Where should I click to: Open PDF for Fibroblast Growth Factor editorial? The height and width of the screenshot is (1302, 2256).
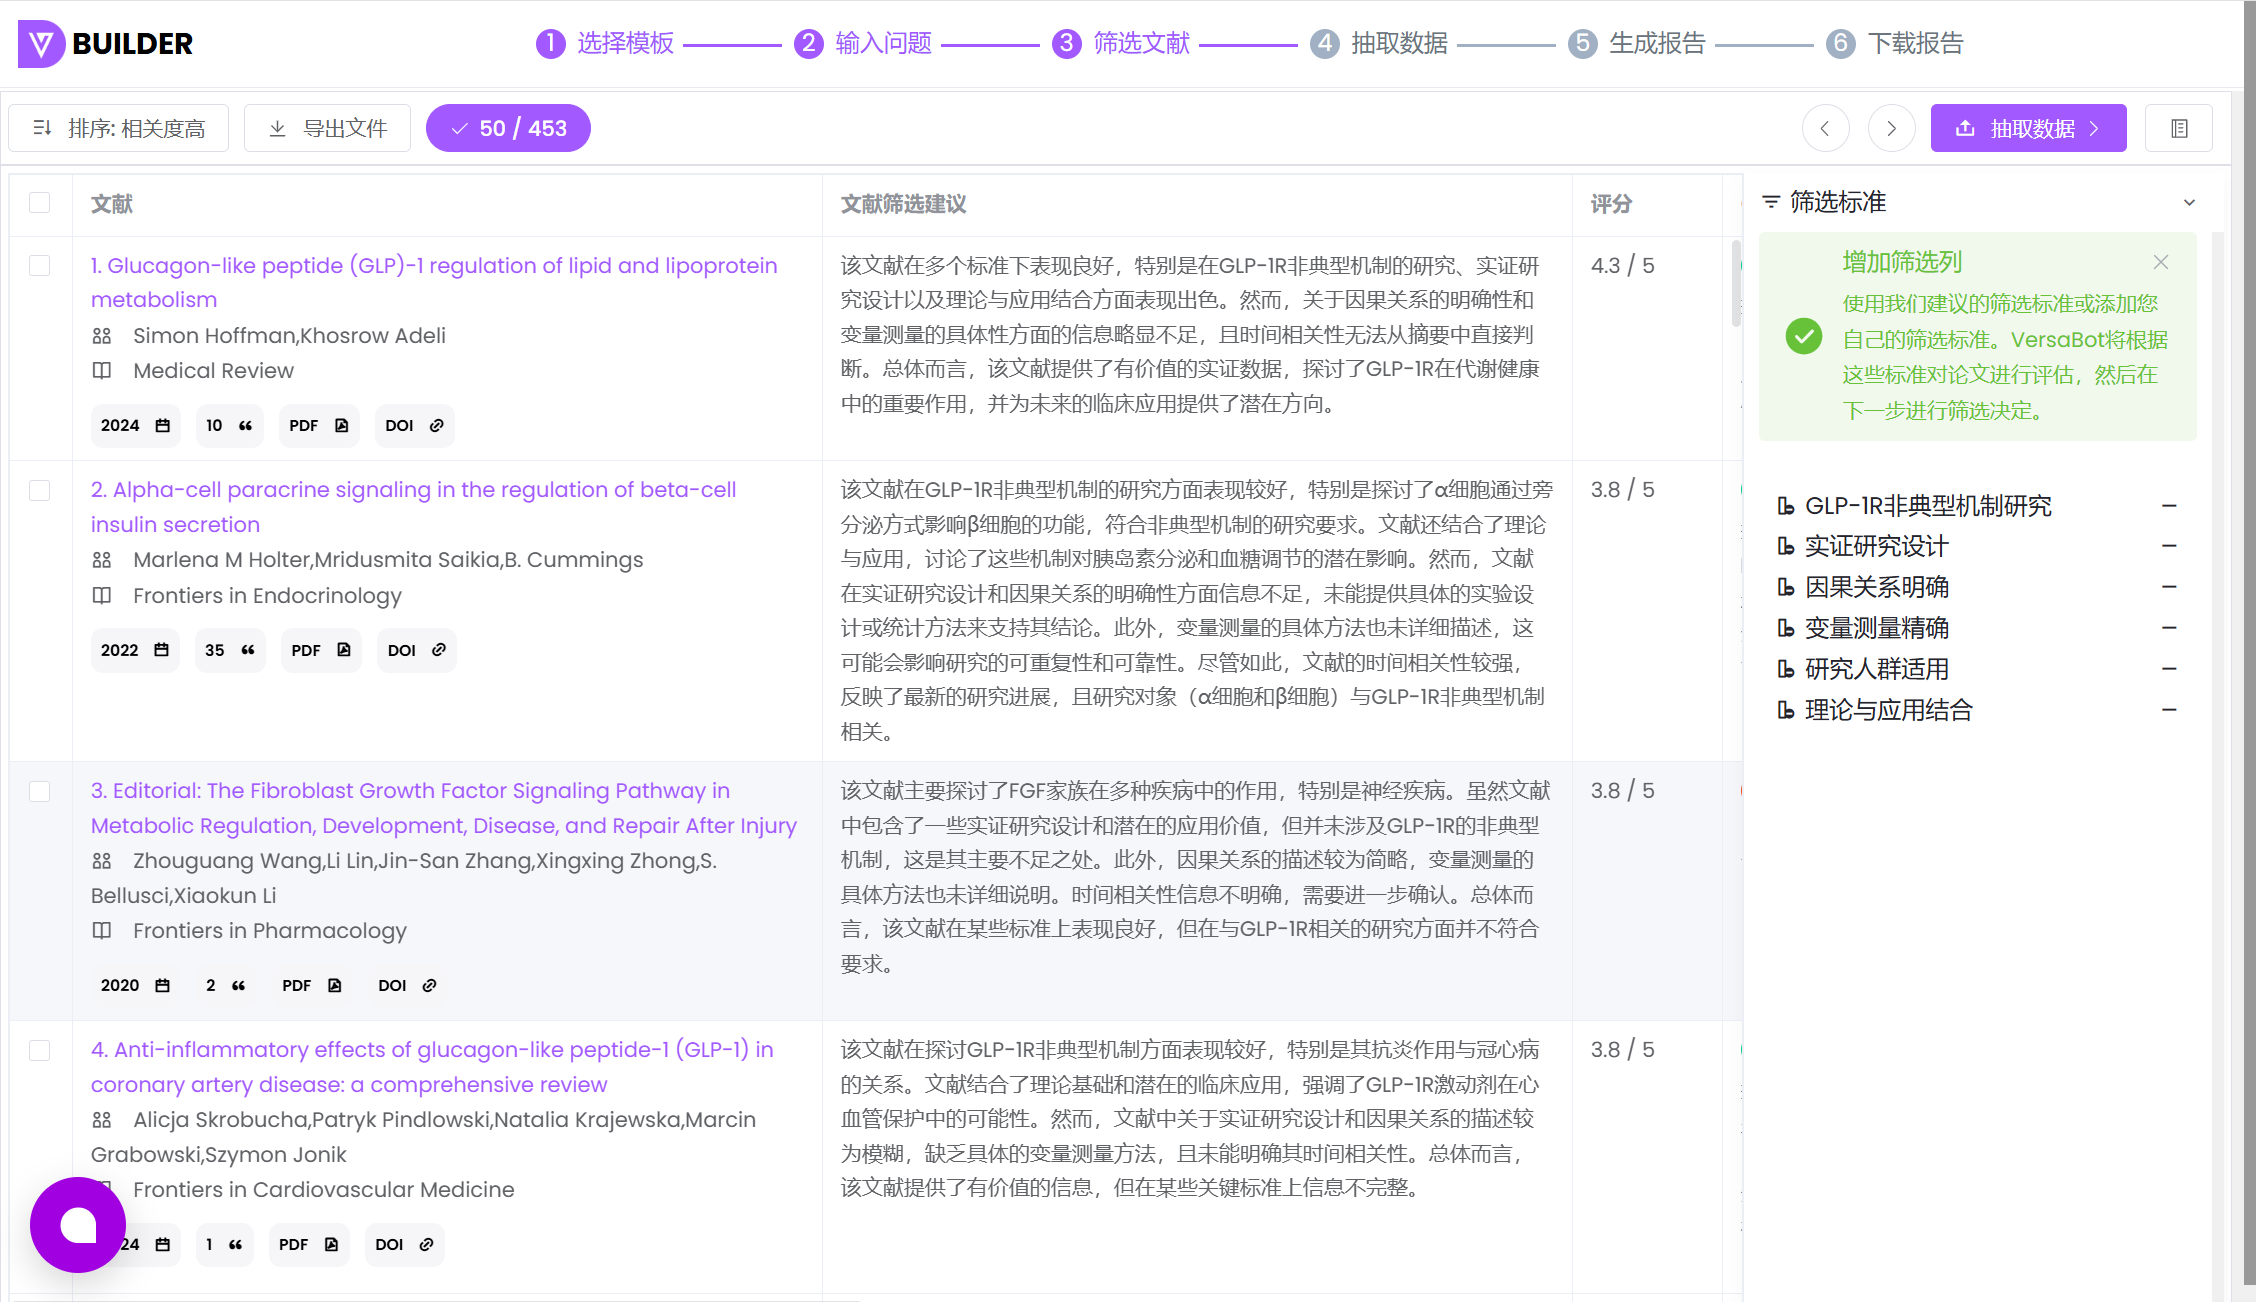pos(311,985)
